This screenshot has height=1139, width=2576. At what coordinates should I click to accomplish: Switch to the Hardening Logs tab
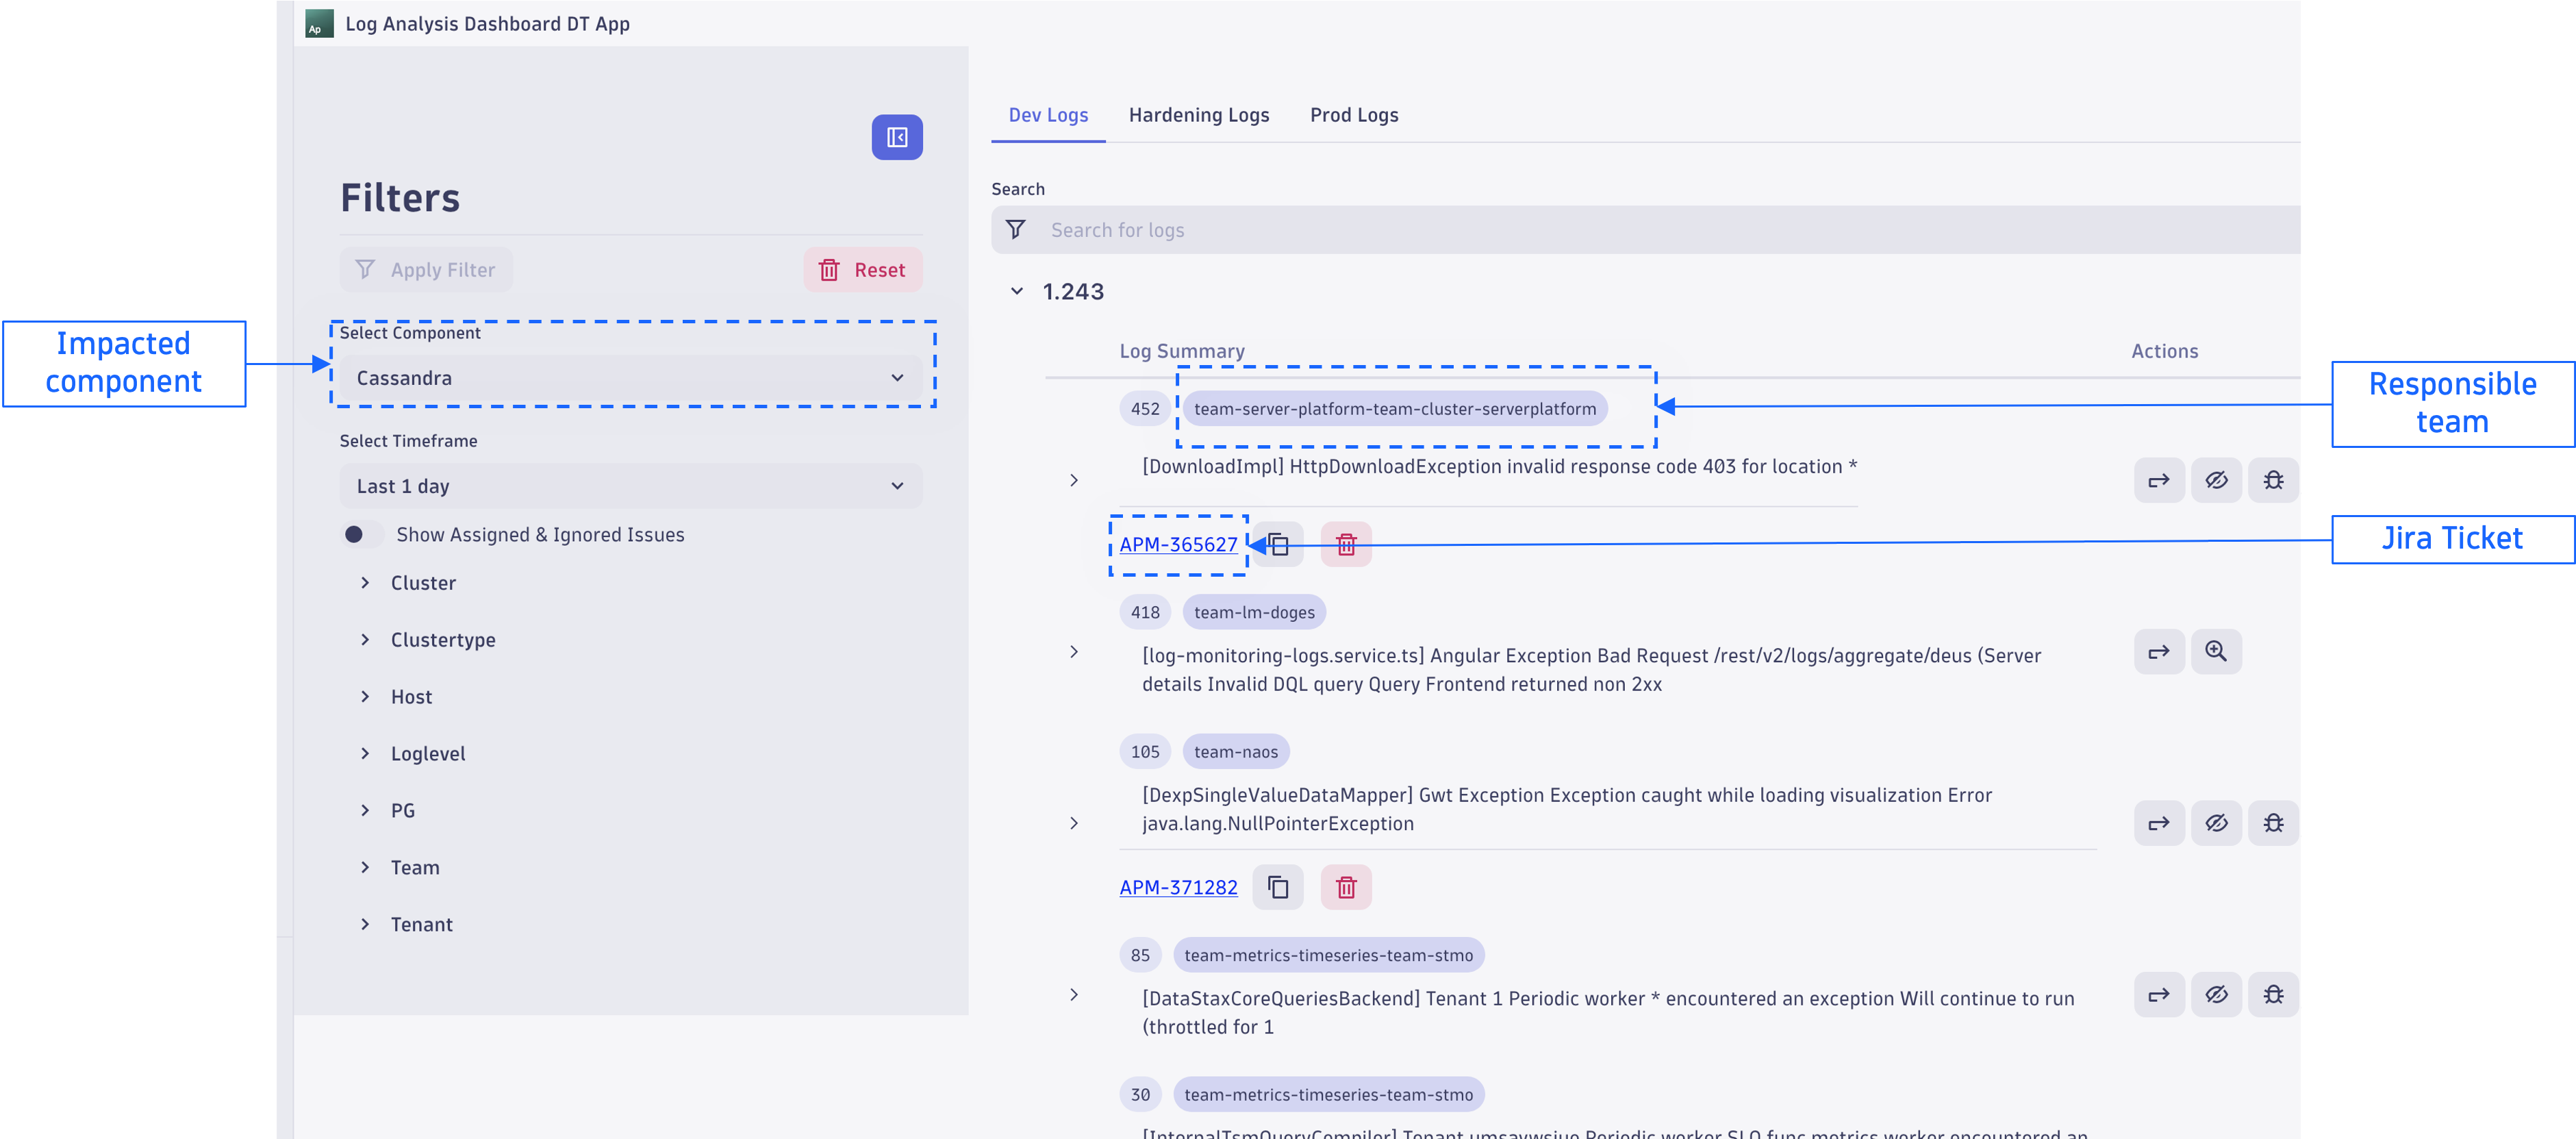(x=1198, y=115)
